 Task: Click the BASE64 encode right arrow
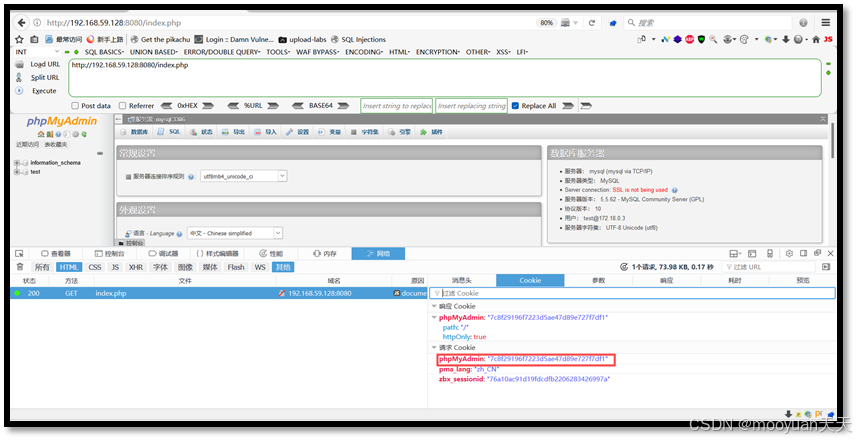(x=343, y=106)
